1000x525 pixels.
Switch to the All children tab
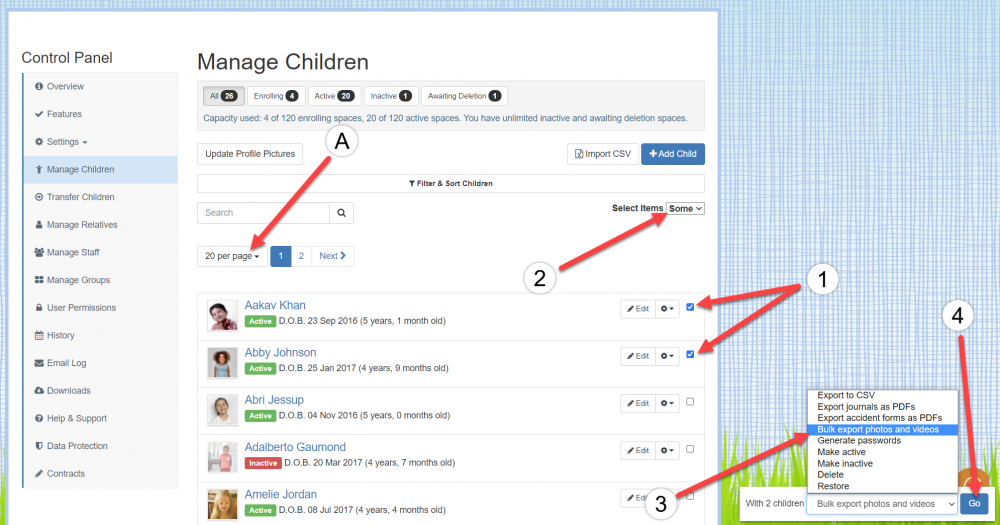[x=223, y=96]
